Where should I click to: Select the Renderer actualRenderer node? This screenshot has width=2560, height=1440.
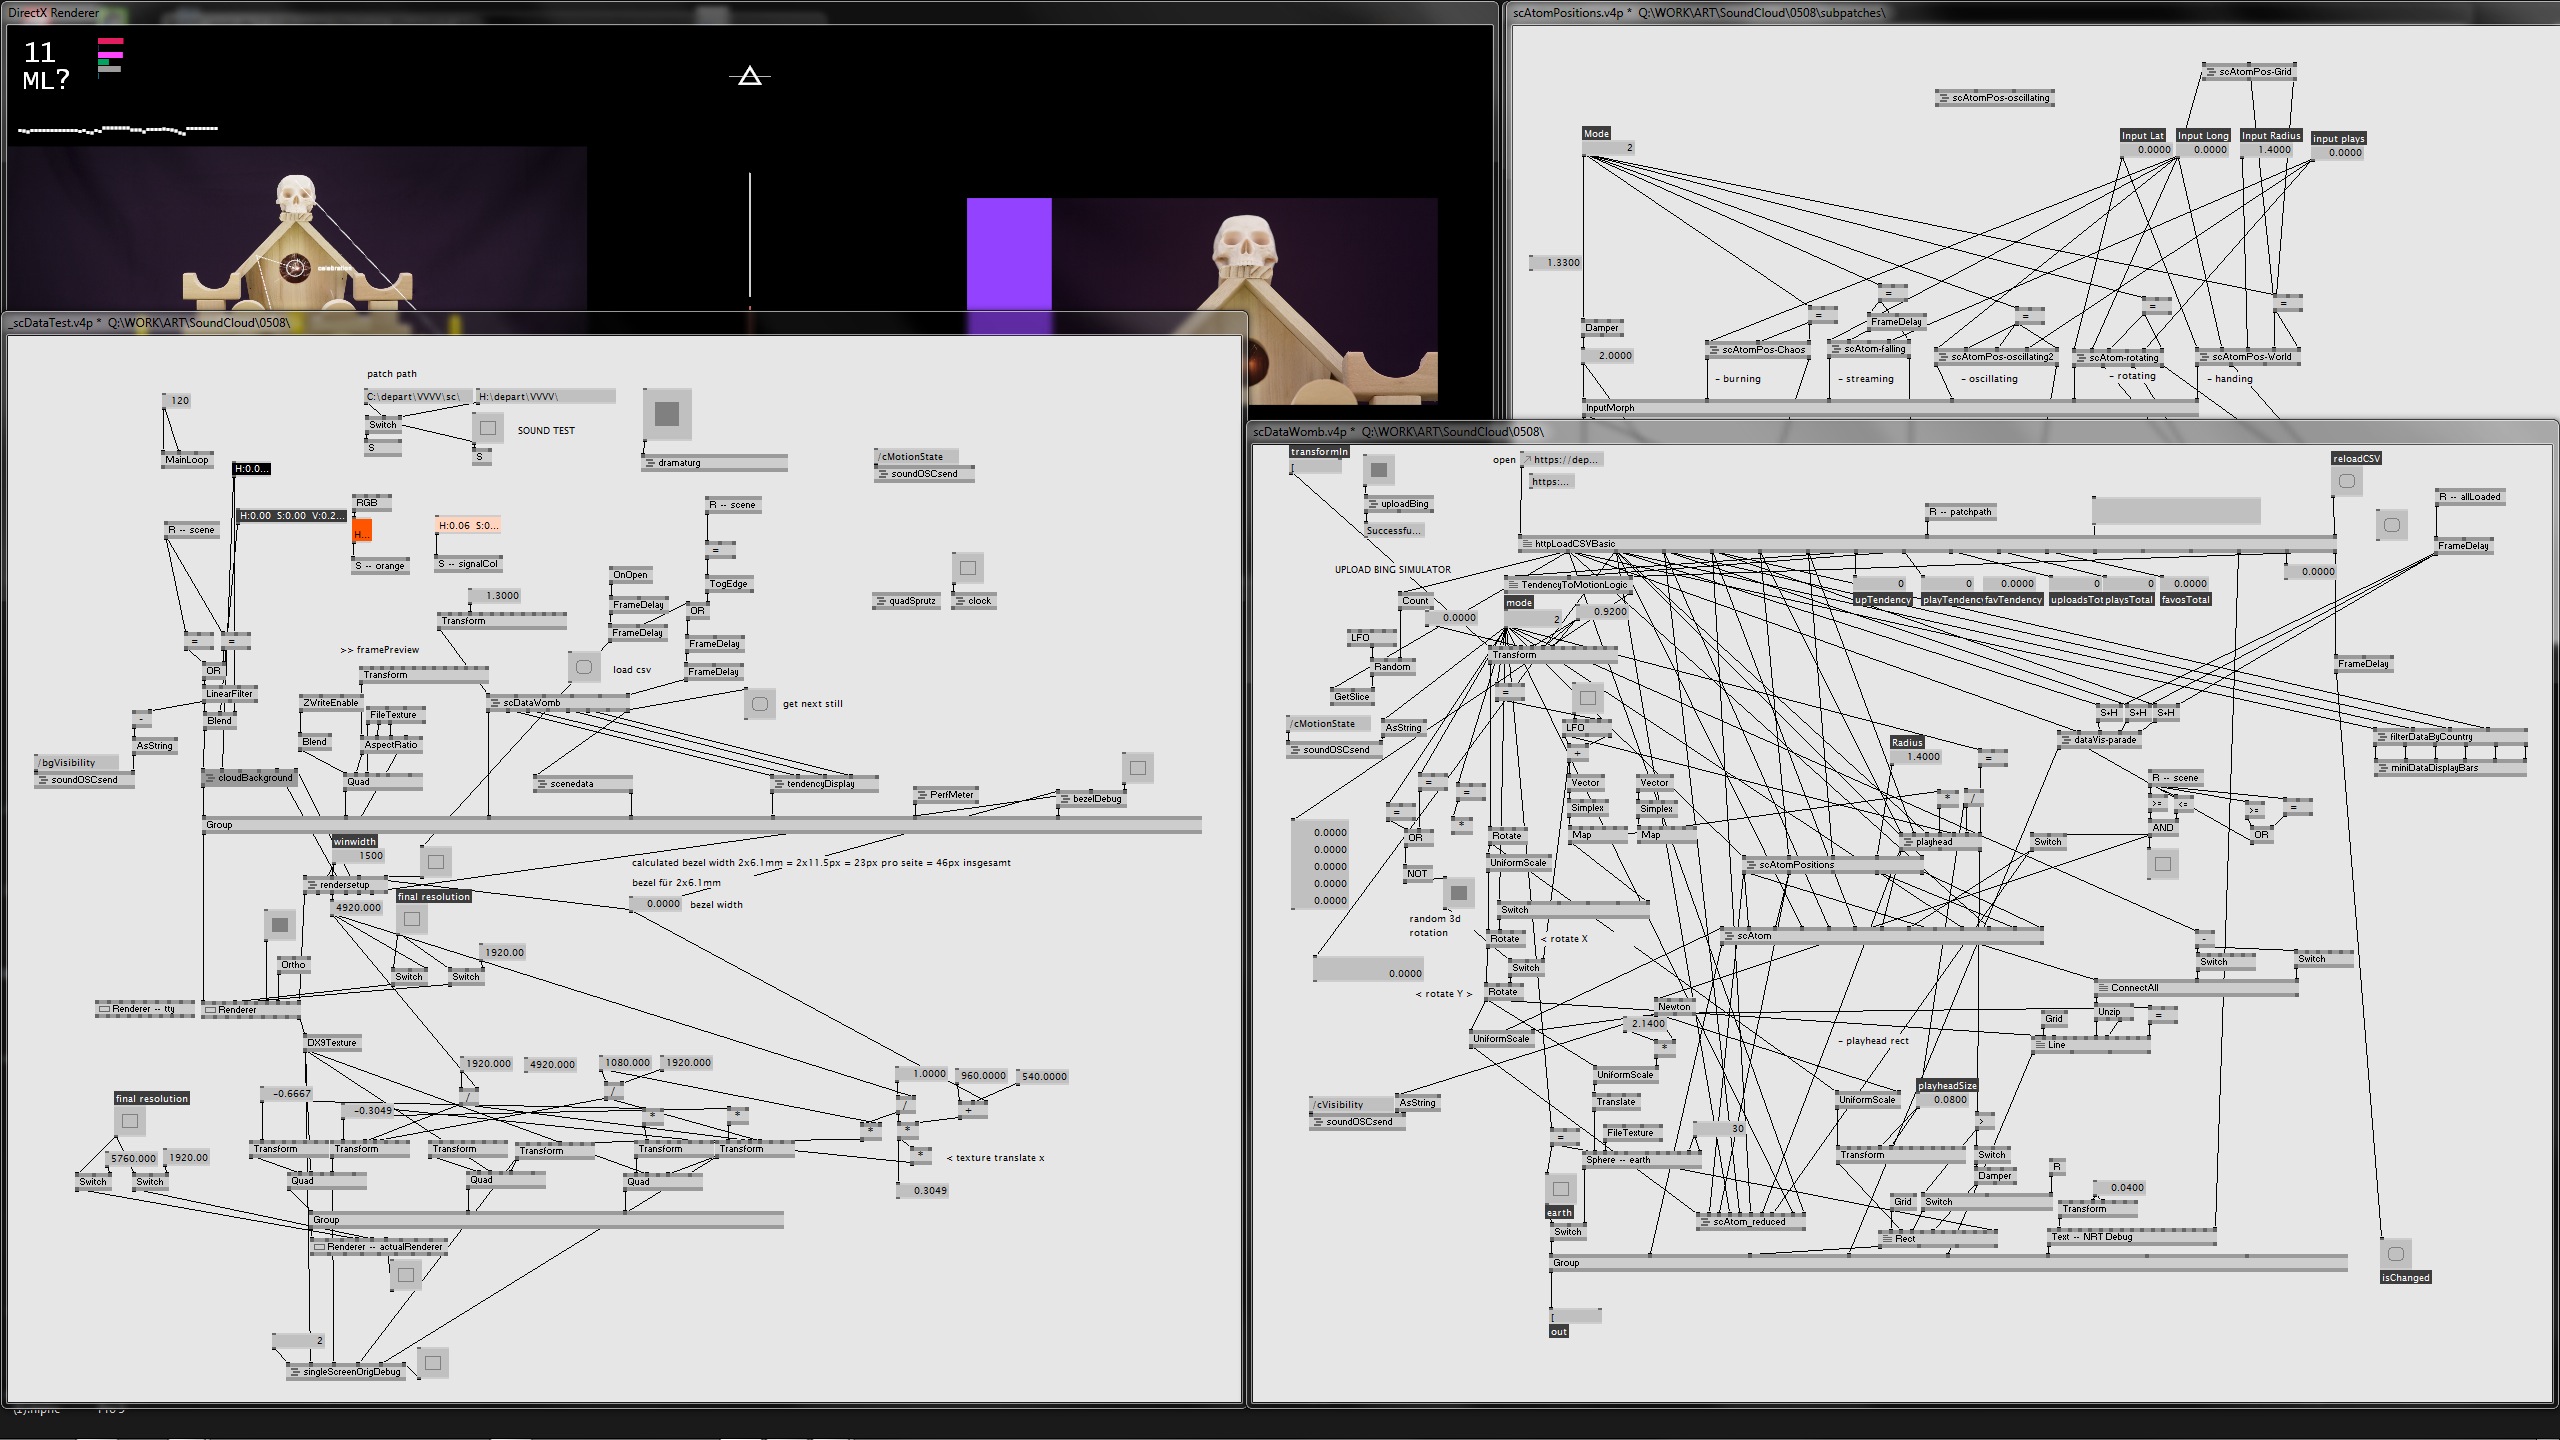(380, 1247)
